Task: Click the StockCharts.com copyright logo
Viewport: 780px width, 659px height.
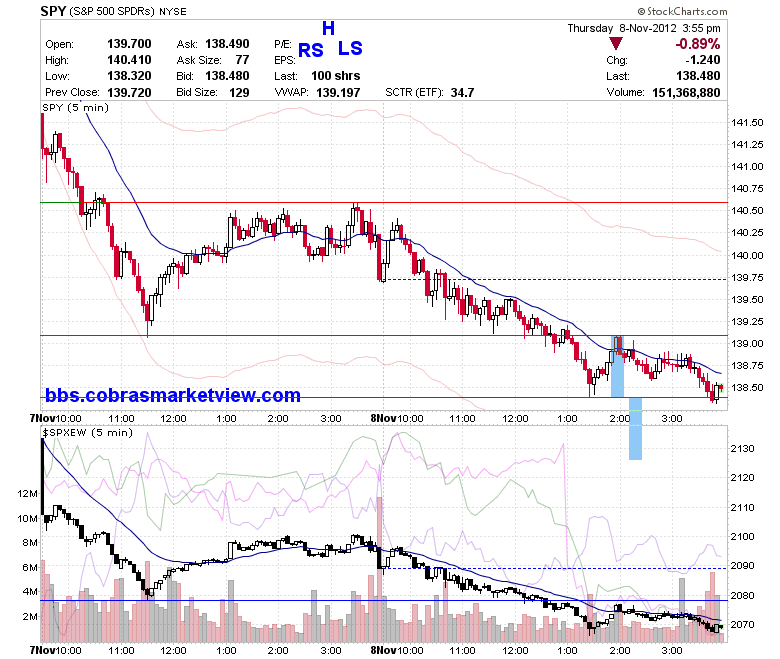Action: point(682,11)
